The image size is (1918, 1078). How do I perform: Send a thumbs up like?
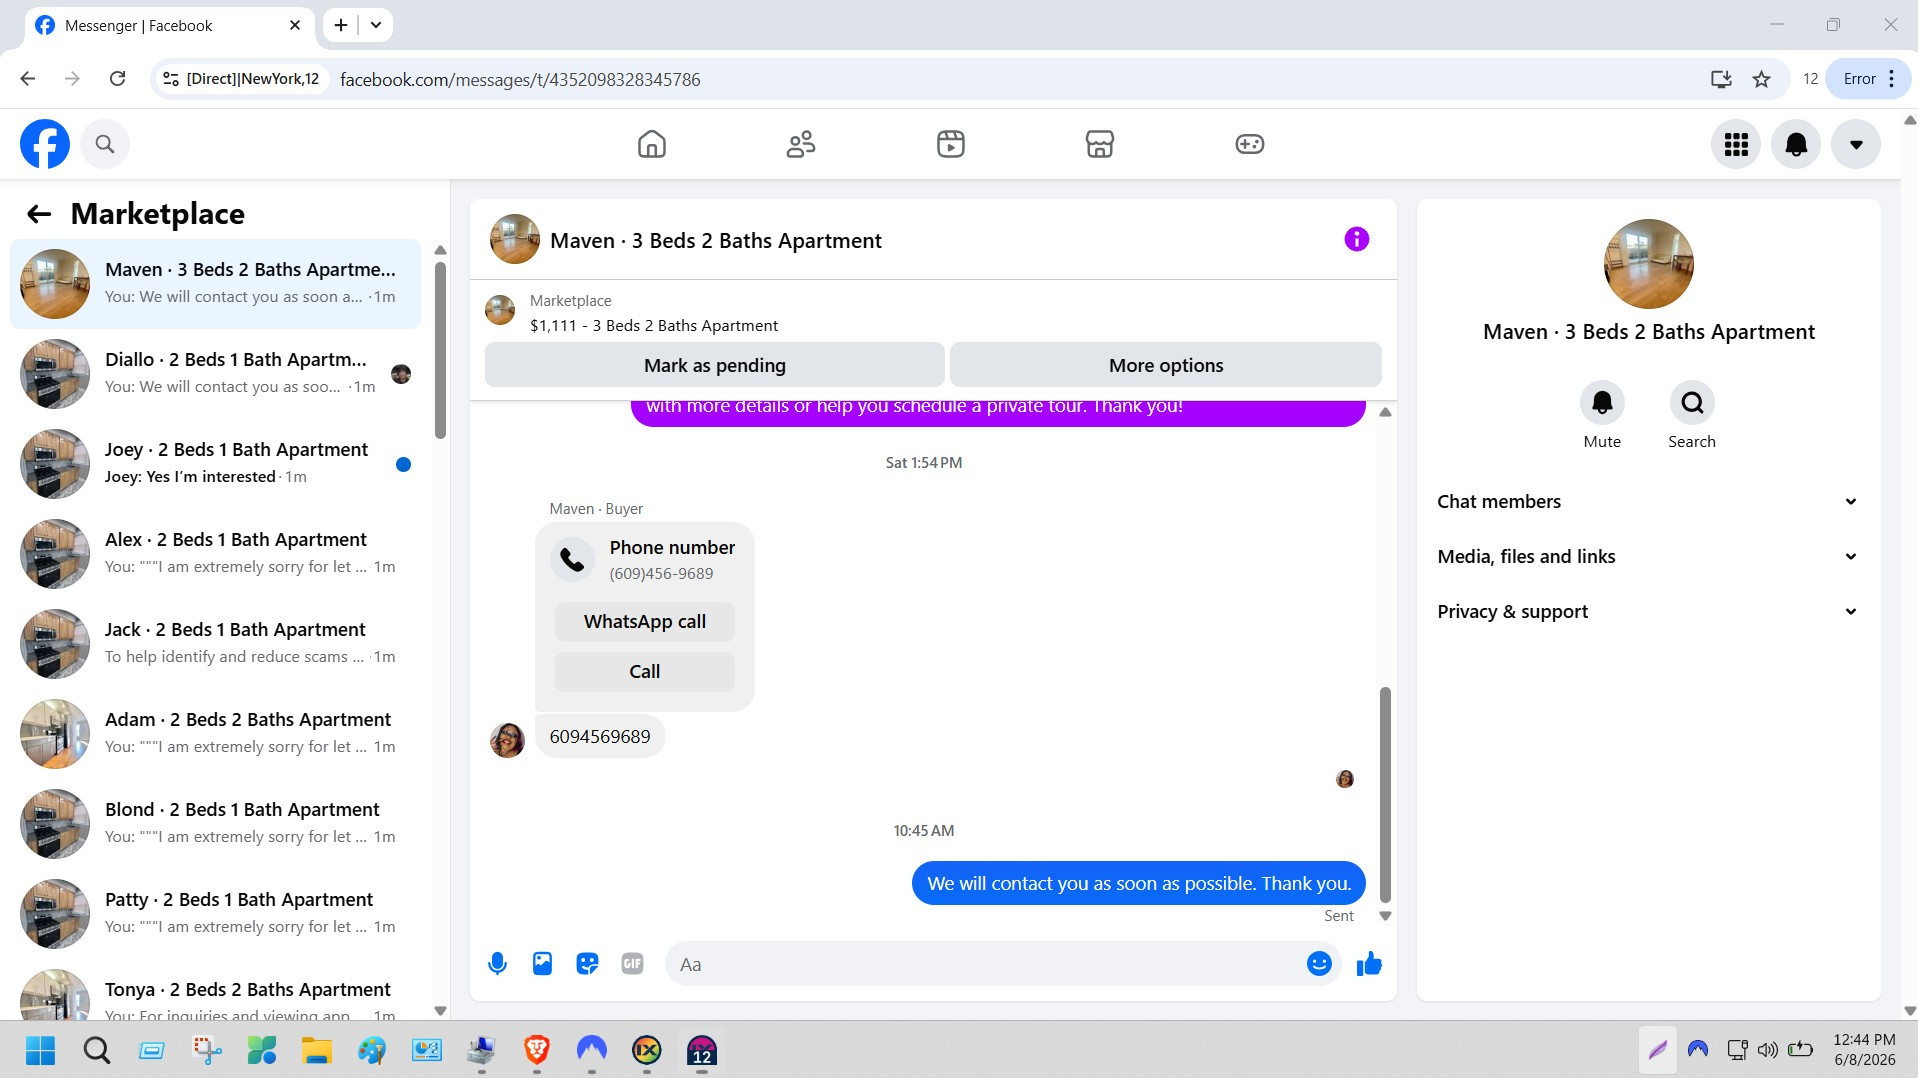coord(1369,964)
